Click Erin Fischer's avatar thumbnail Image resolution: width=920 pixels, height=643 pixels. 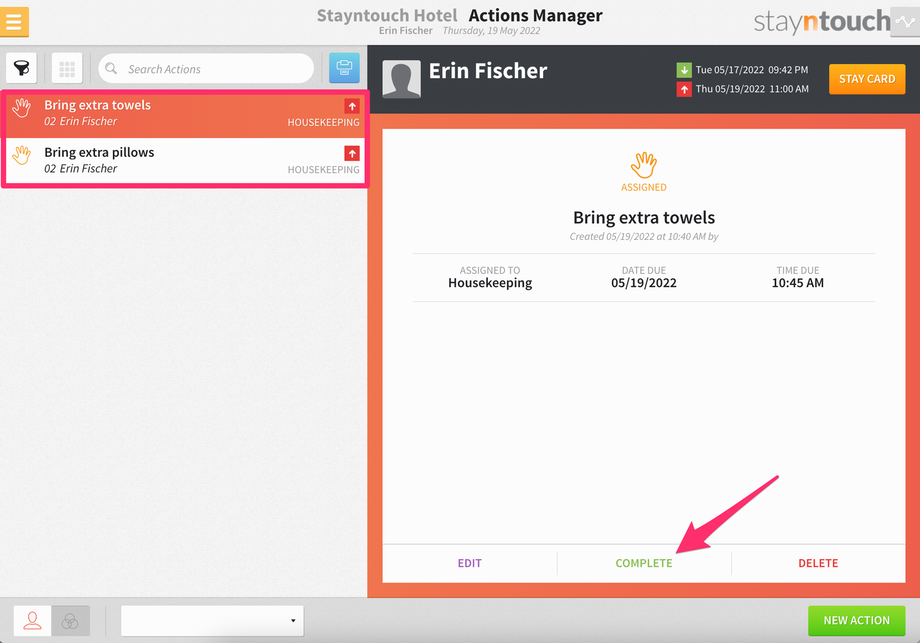(401, 79)
